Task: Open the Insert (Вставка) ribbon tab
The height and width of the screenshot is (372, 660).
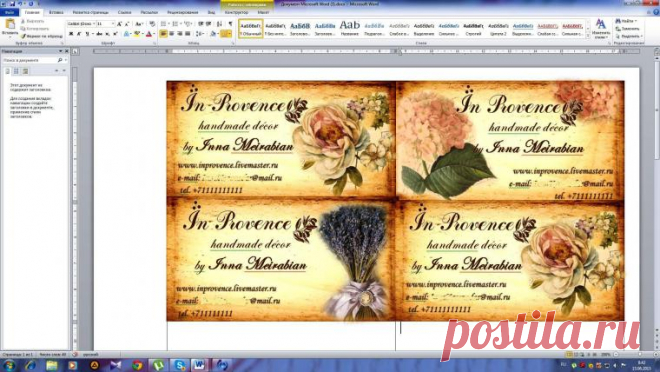Action: 56,13
